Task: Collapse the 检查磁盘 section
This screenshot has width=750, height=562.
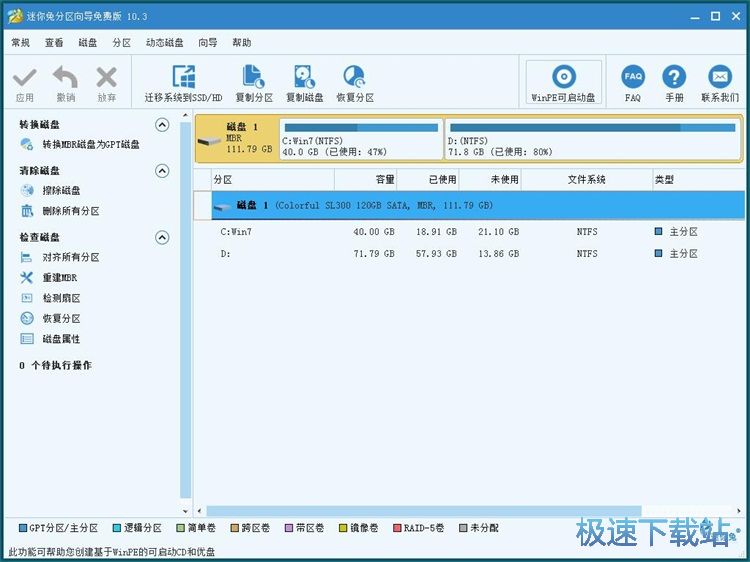Action: coord(162,237)
